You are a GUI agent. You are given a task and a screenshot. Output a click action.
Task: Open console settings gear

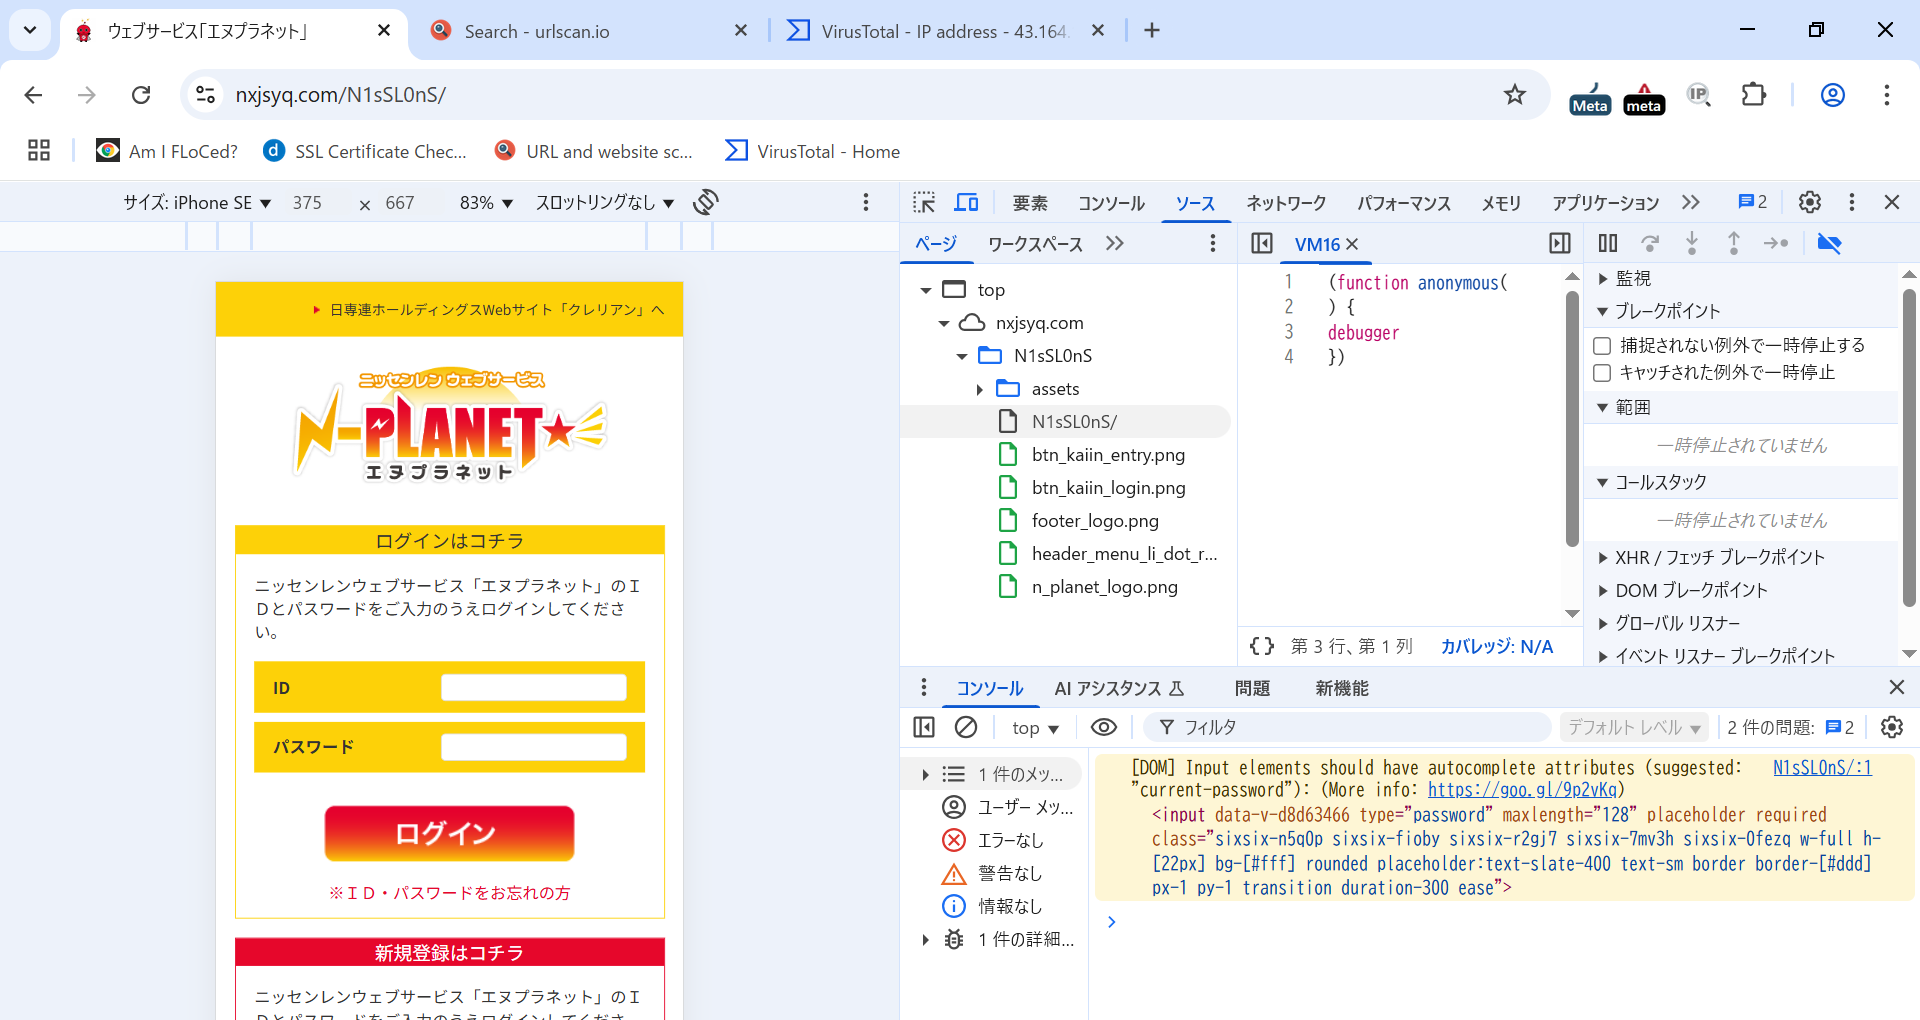[1891, 727]
